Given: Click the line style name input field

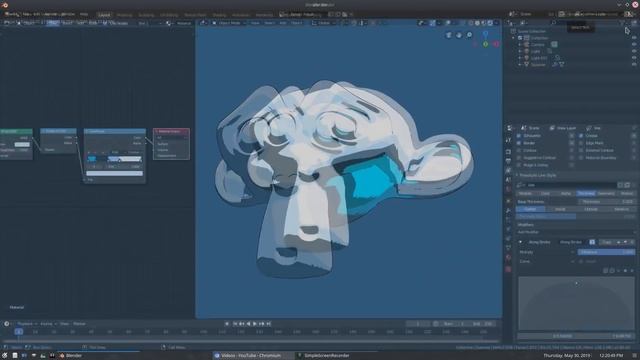Looking at the screenshot, I should point(571,185).
